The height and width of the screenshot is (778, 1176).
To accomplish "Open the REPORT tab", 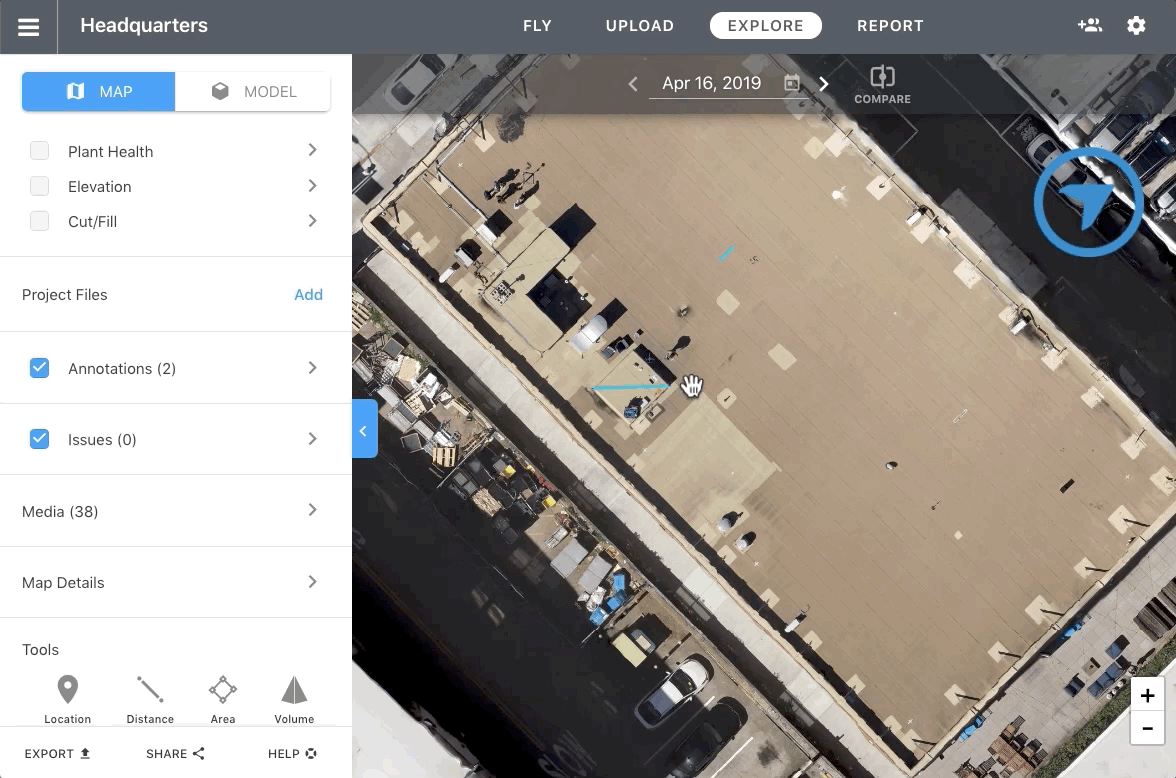I will [890, 26].
